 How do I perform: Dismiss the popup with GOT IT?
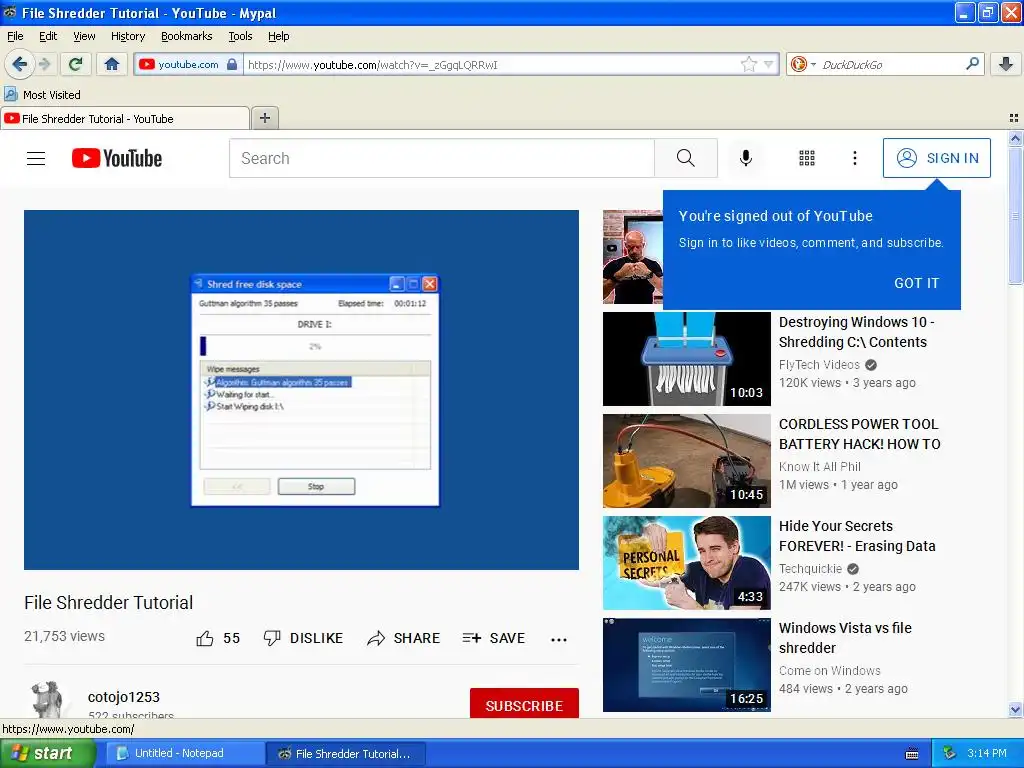[x=916, y=283]
